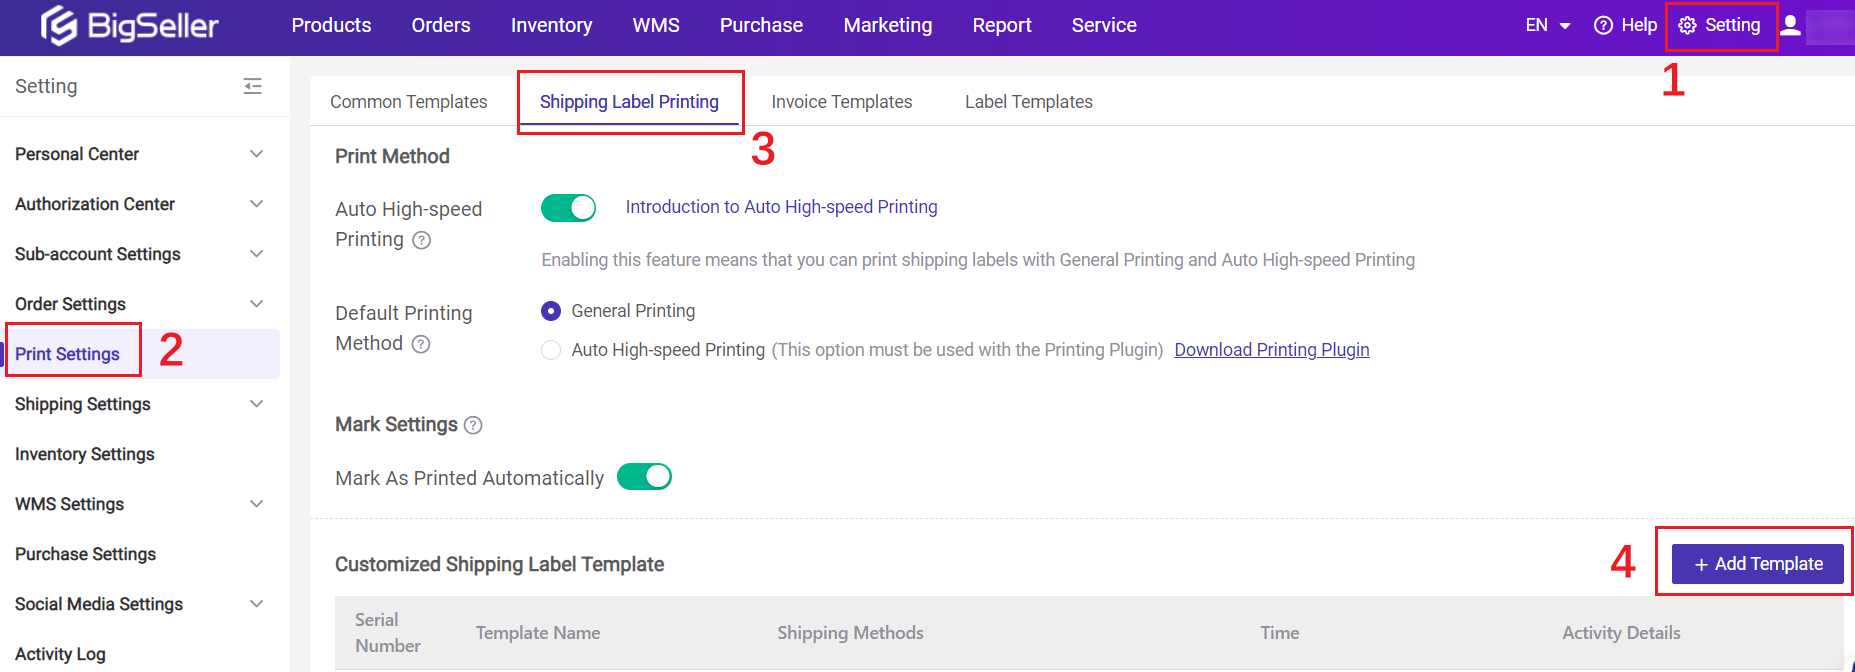Open the WMS menu
This screenshot has height=672, width=1855.
656,25
